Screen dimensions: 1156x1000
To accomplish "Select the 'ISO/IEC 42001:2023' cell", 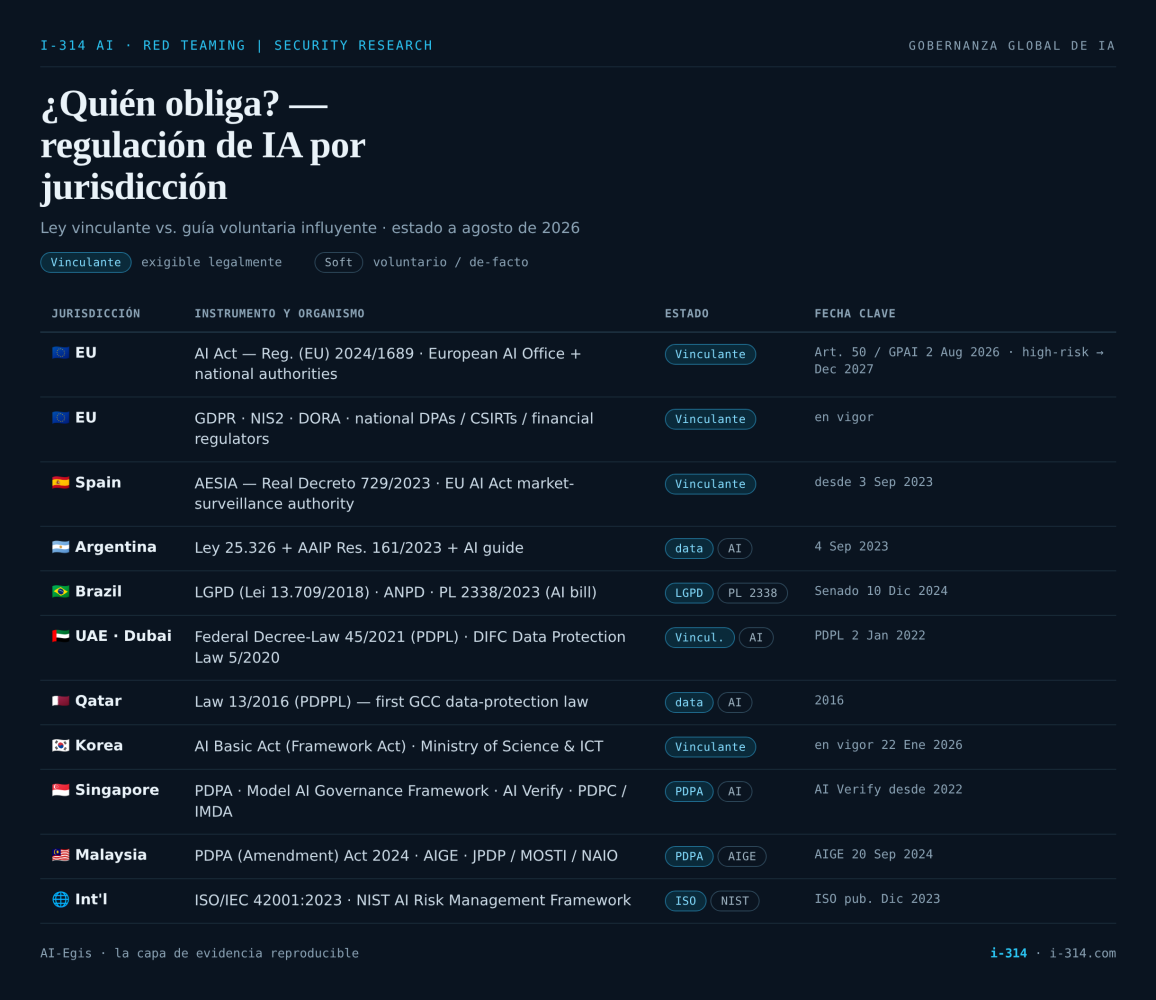I will 413,900.
